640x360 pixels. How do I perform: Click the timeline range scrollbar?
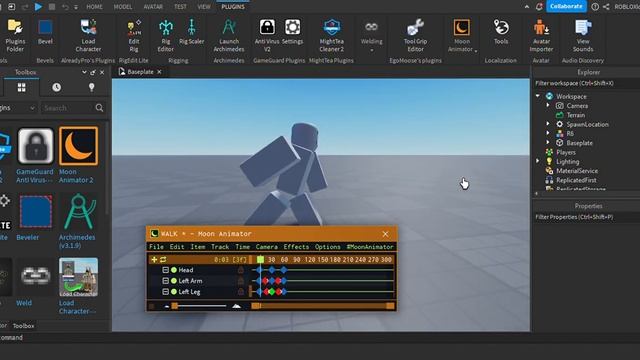(323, 306)
